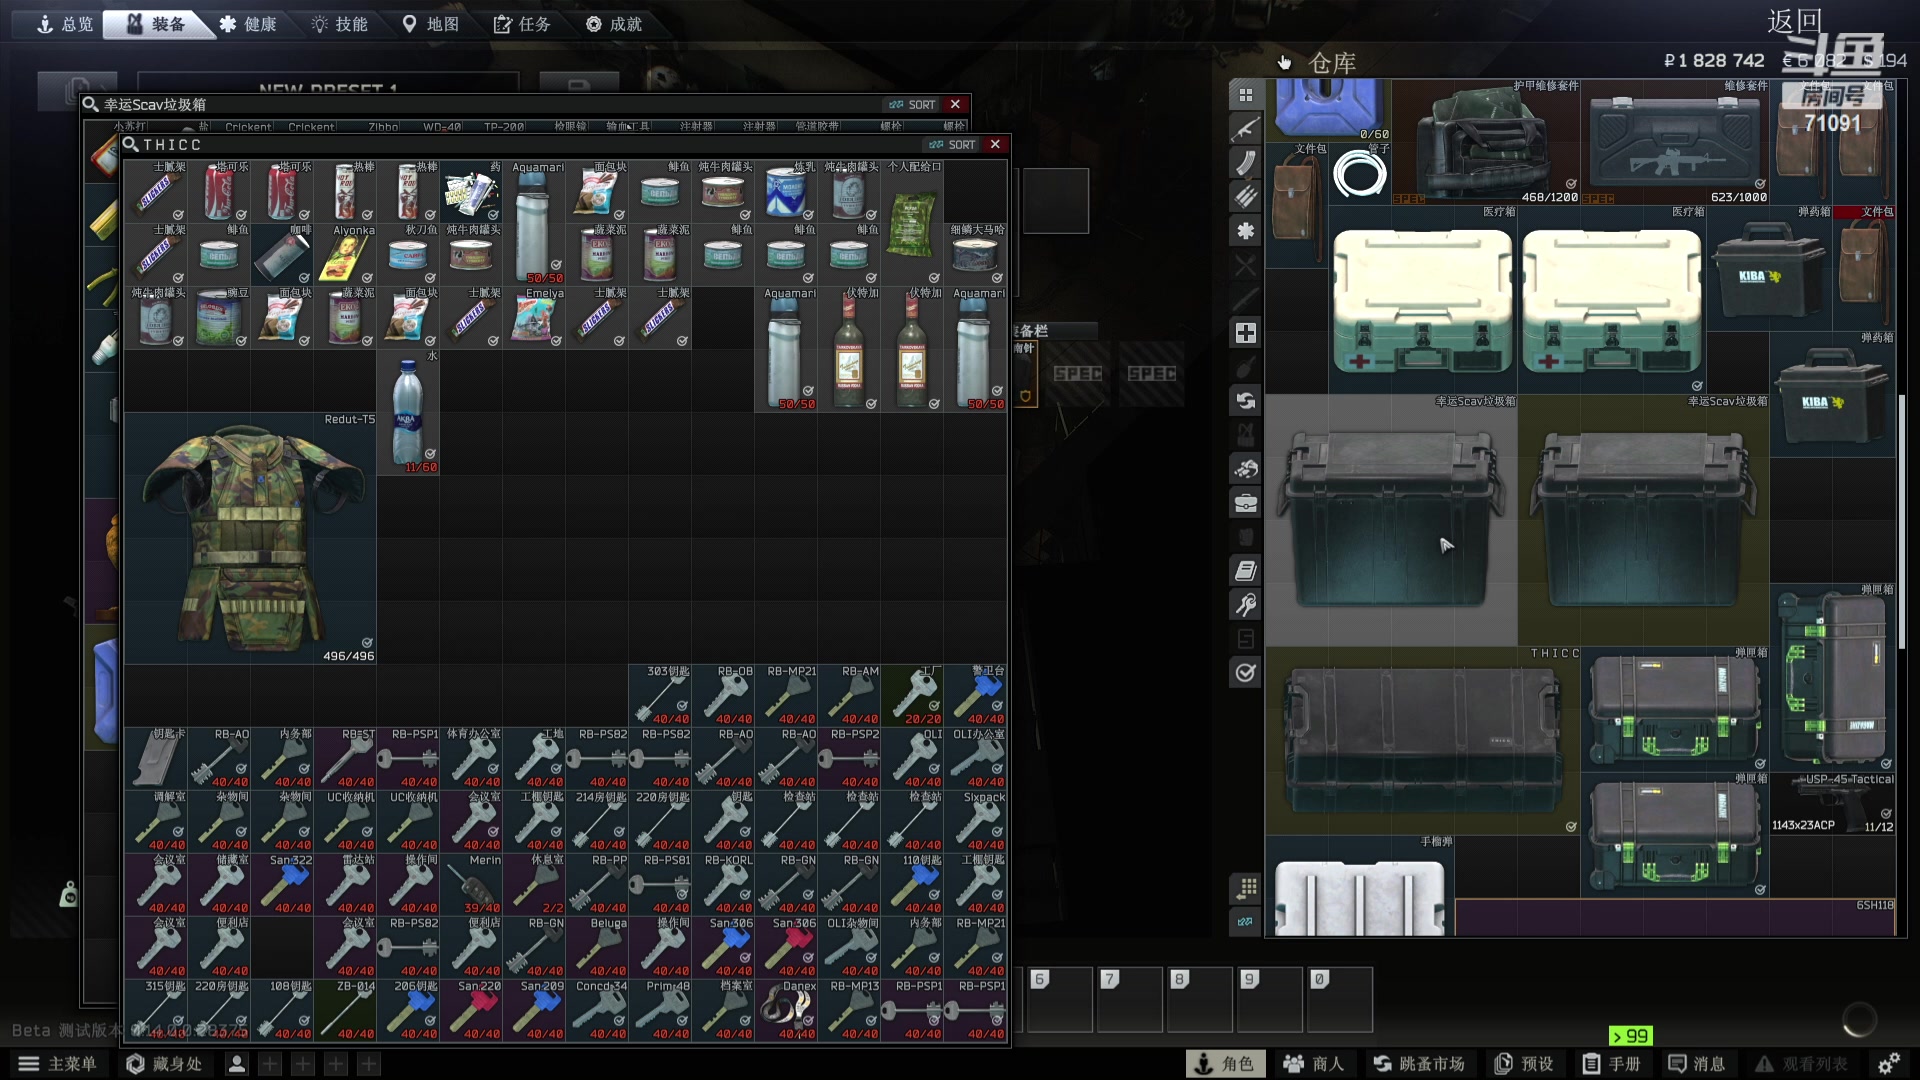Select the medical cross stash filter
Screen dimensions: 1920x1080
[x=1245, y=333]
